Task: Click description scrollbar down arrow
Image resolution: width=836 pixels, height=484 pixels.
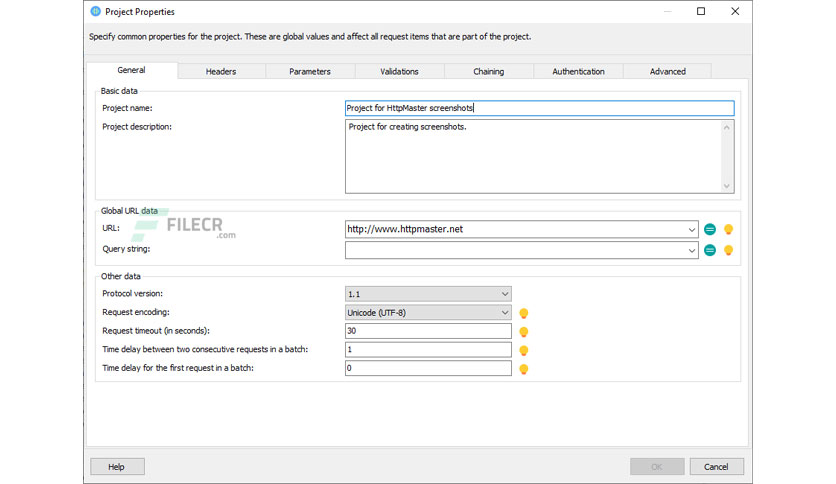Action: pos(727,186)
